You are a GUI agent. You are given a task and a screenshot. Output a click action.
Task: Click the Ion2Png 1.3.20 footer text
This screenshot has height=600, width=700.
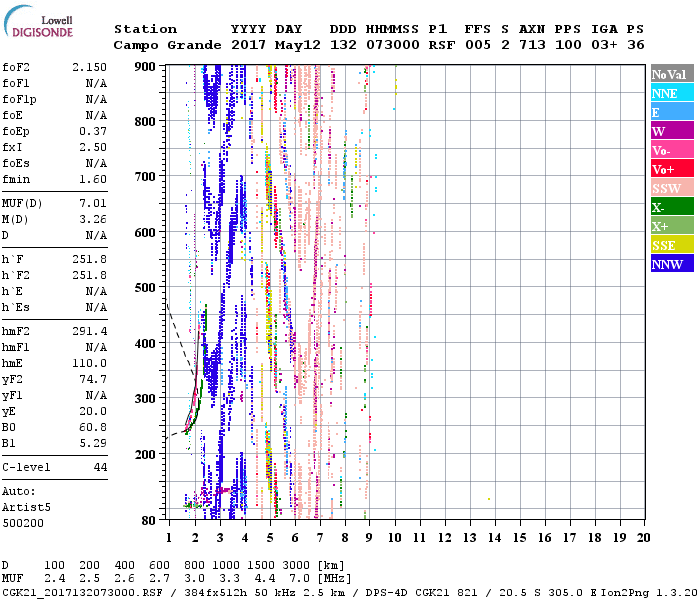[x=650, y=592]
